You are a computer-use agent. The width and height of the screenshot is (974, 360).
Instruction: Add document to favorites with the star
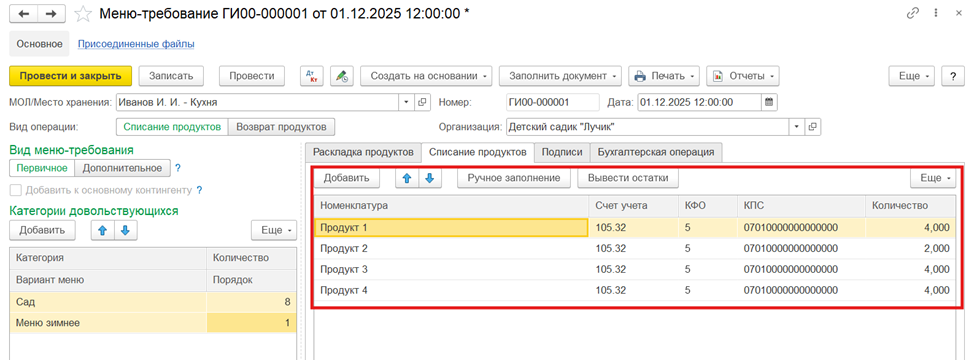click(x=83, y=13)
